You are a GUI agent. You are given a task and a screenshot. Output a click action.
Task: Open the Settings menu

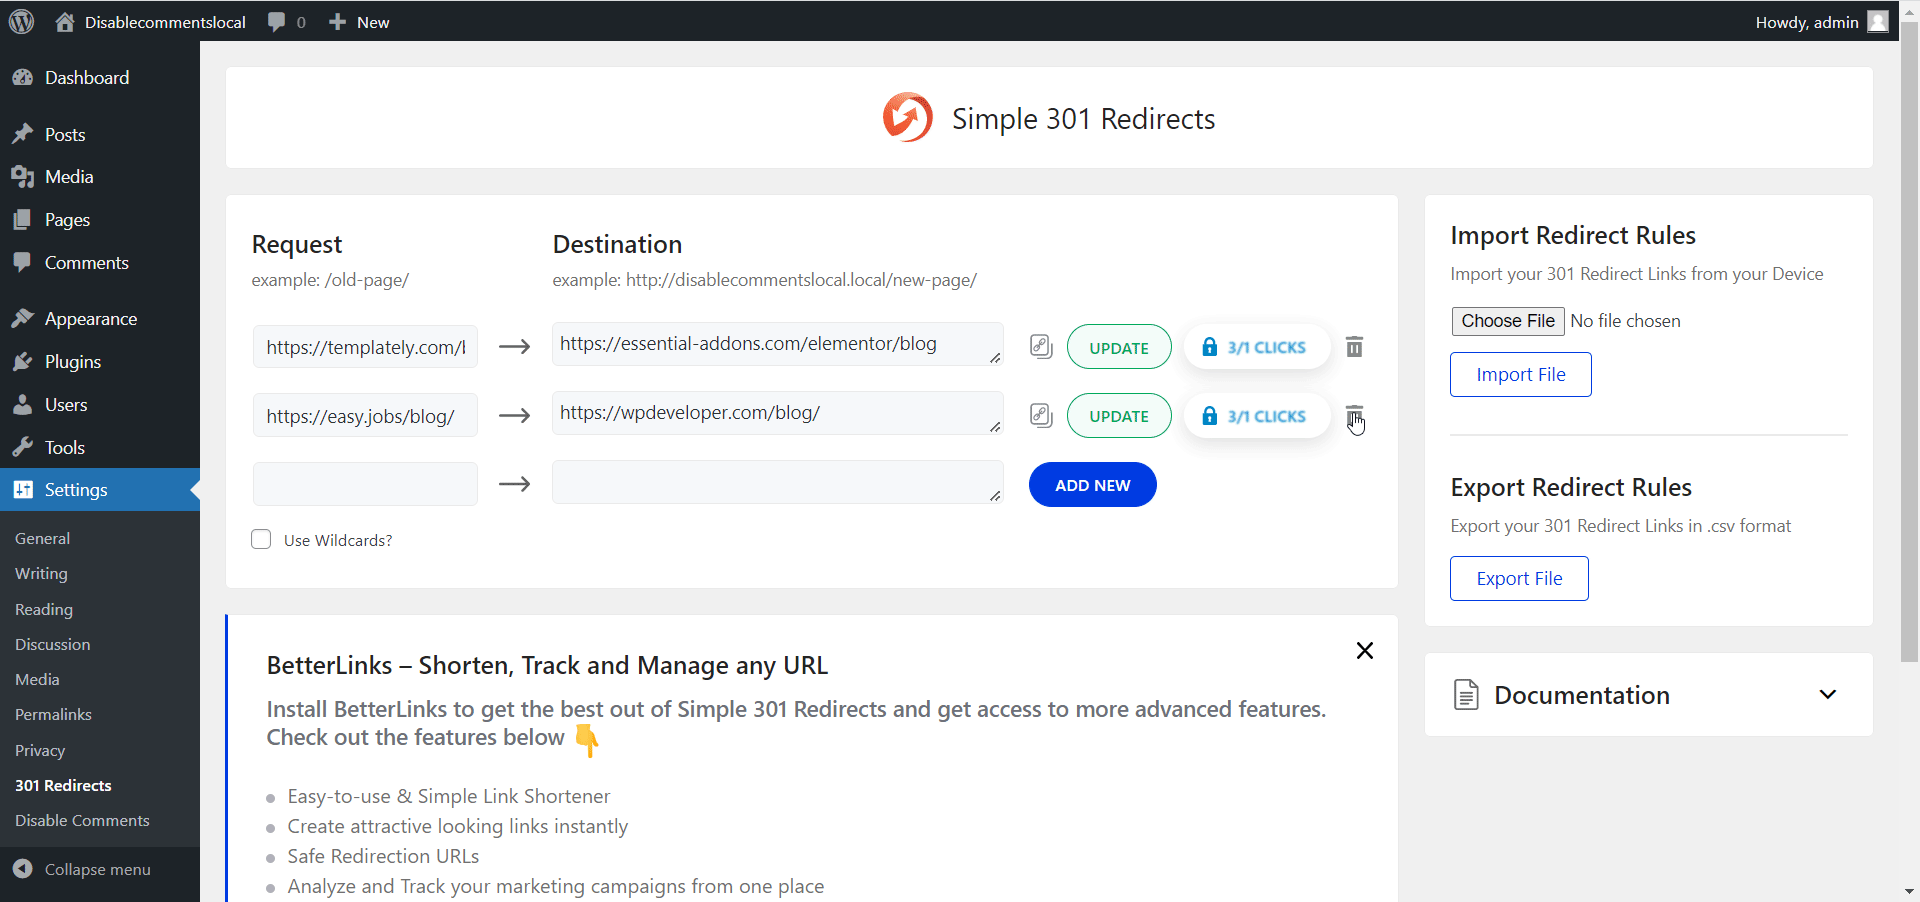[x=100, y=490]
